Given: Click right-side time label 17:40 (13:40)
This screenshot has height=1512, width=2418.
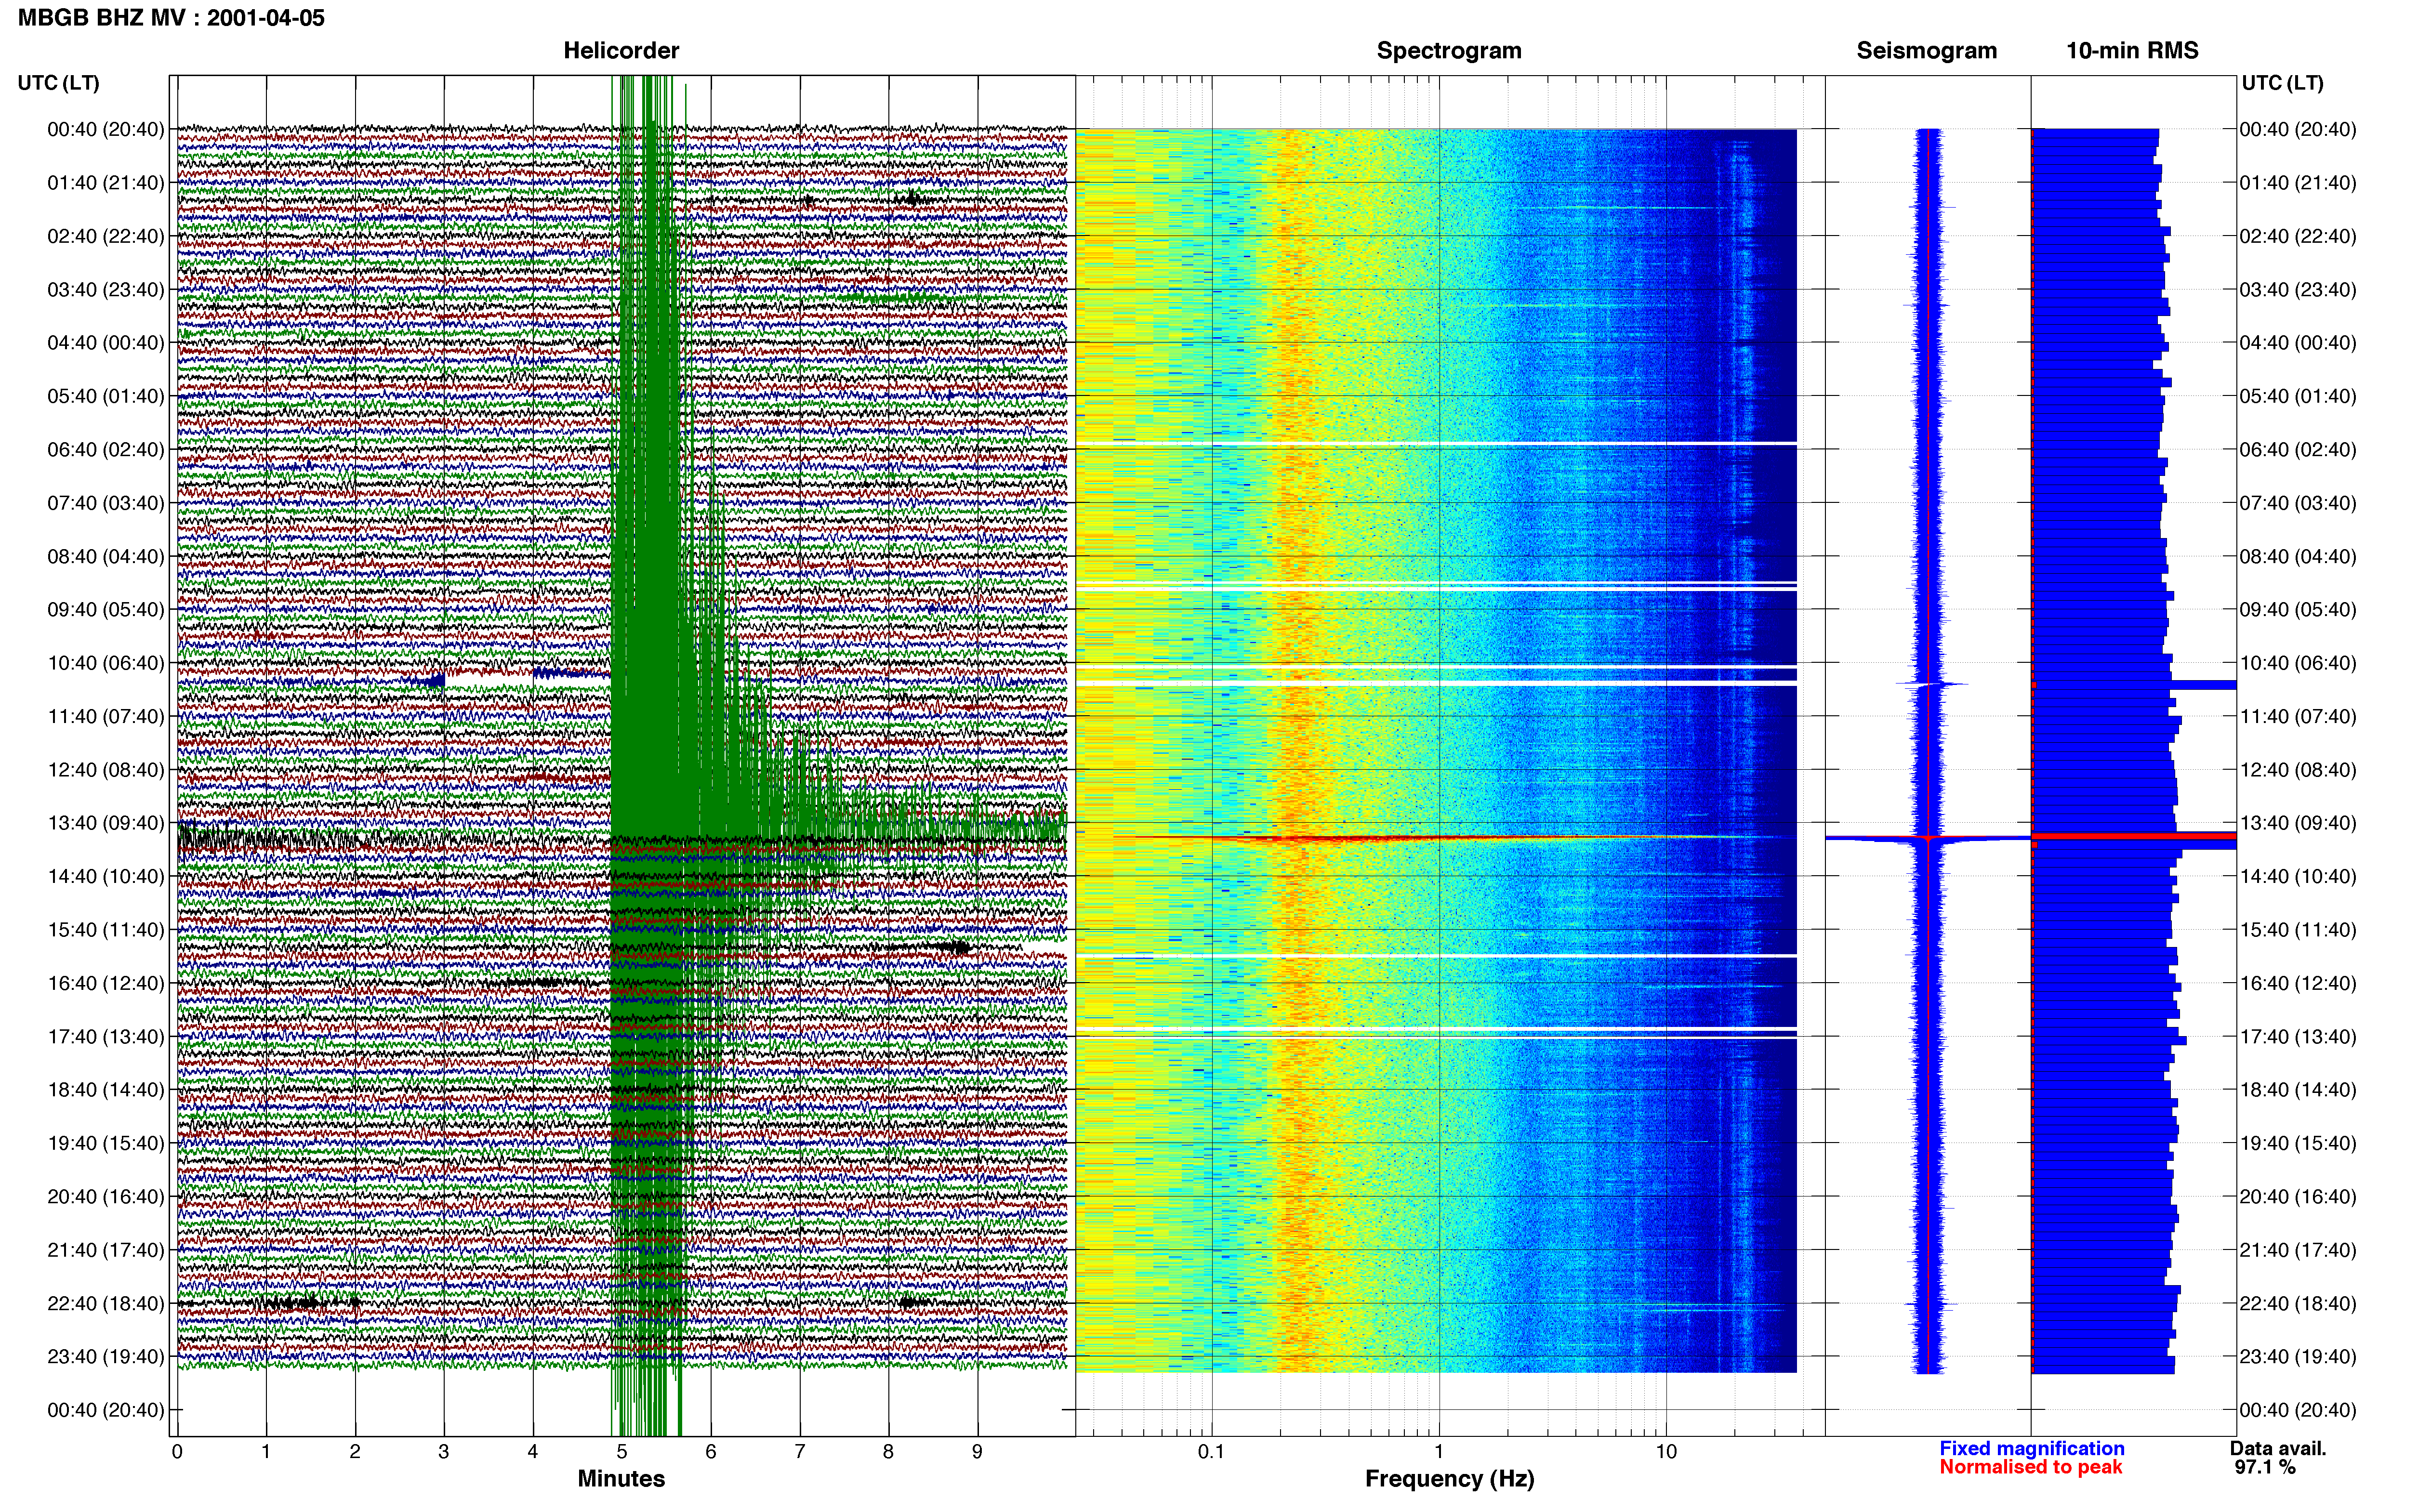Looking at the screenshot, I should tap(2298, 1036).
